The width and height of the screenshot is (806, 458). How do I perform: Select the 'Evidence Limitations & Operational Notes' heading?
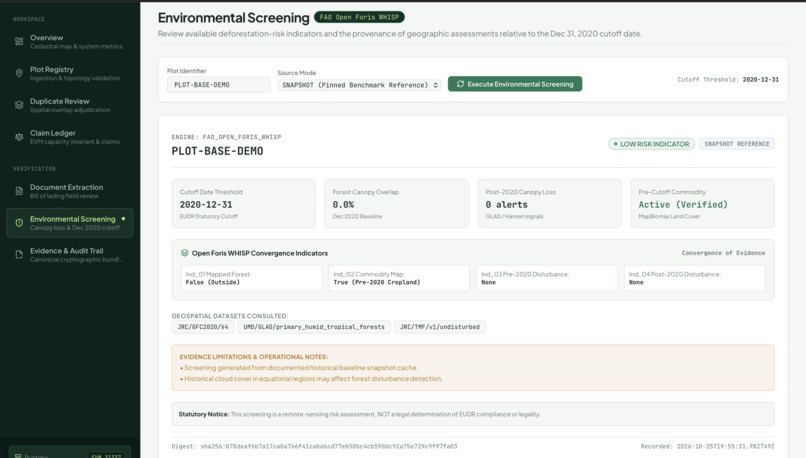click(253, 357)
